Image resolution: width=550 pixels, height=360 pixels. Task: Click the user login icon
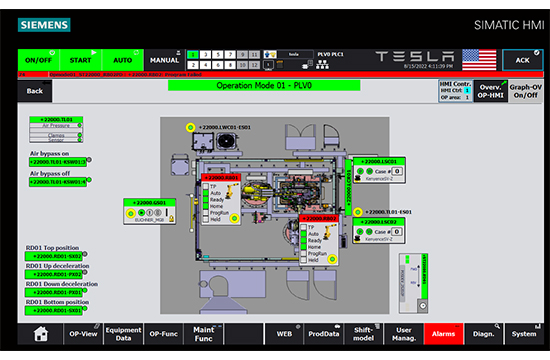pyautogui.click(x=270, y=54)
